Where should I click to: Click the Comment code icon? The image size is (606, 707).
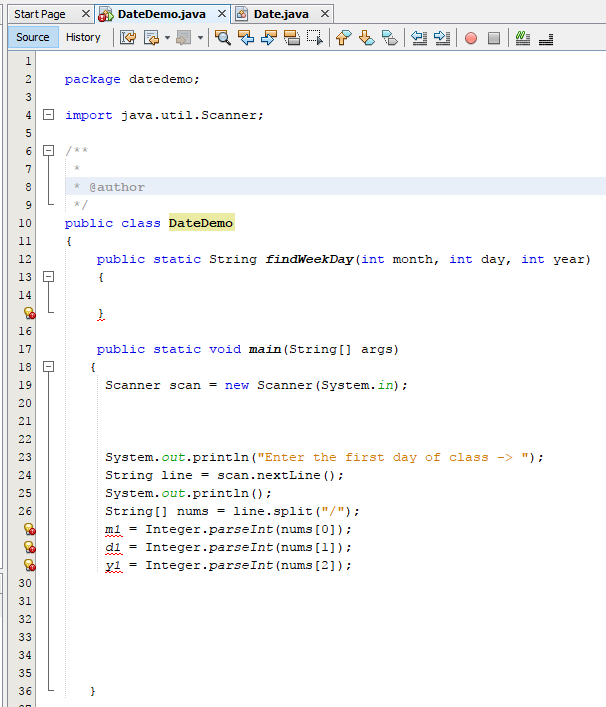523,38
